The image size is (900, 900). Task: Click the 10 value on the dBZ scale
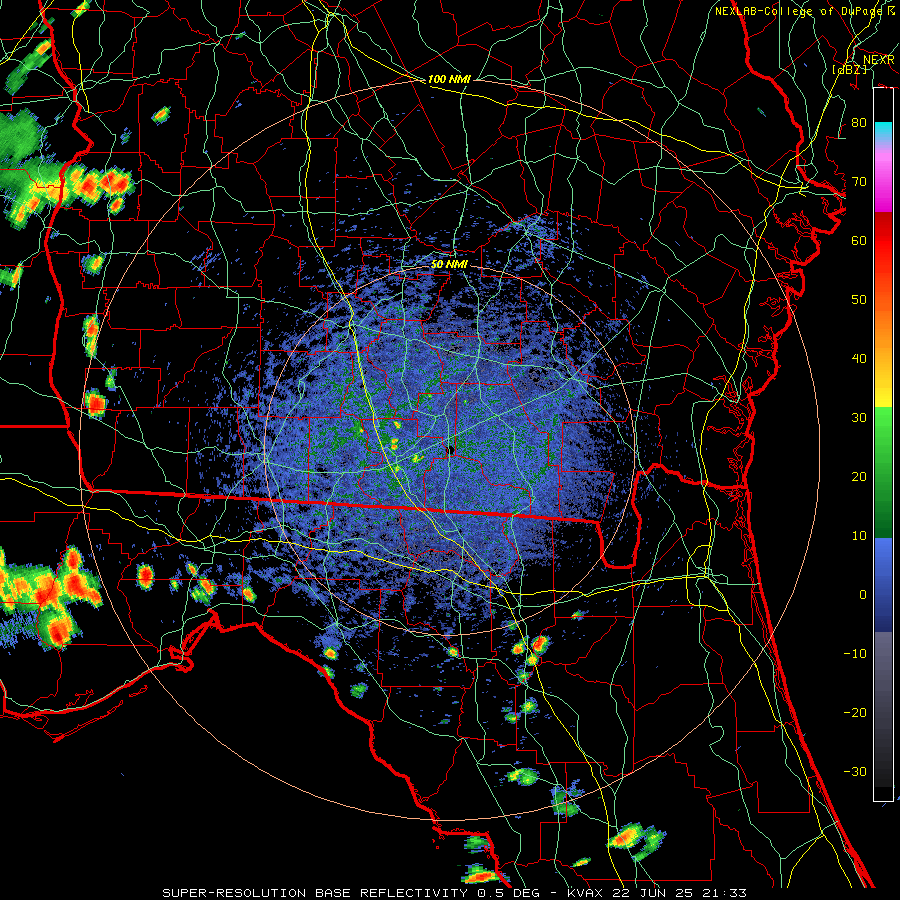point(859,536)
